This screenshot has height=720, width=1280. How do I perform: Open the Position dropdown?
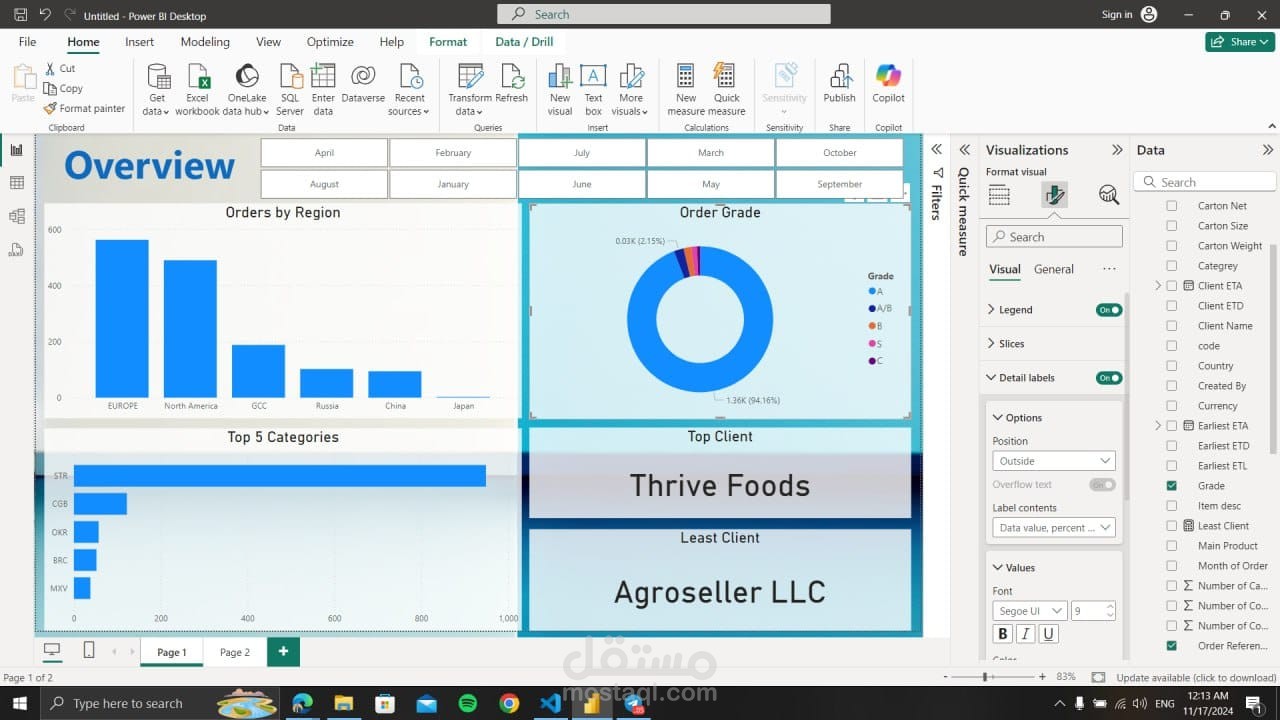1053,461
